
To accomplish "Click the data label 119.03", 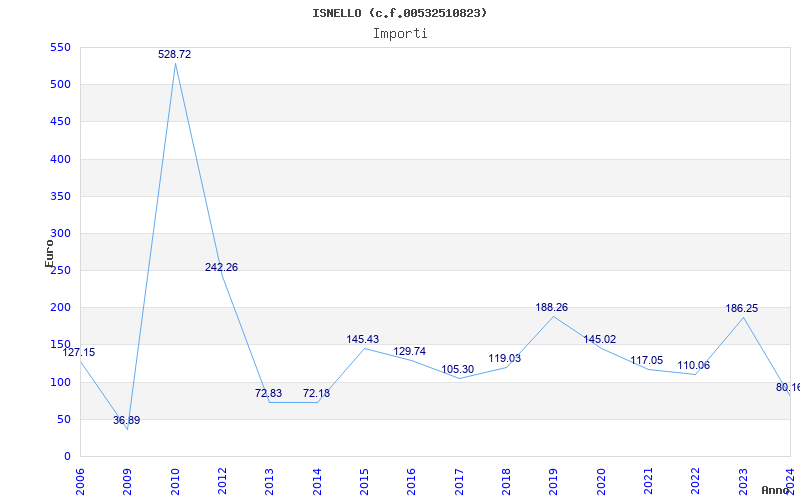I will [505, 359].
